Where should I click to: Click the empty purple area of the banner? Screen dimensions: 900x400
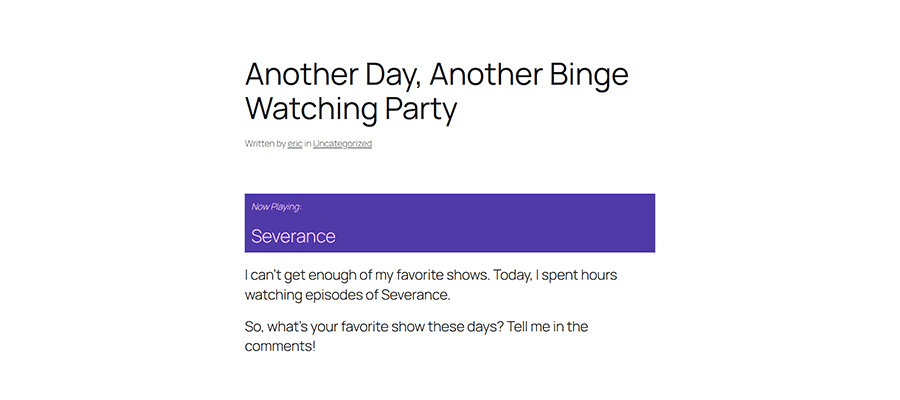tap(494, 224)
